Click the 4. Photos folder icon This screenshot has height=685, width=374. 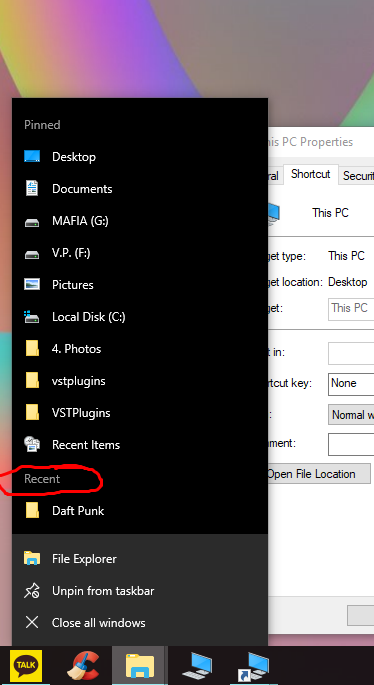coord(32,348)
